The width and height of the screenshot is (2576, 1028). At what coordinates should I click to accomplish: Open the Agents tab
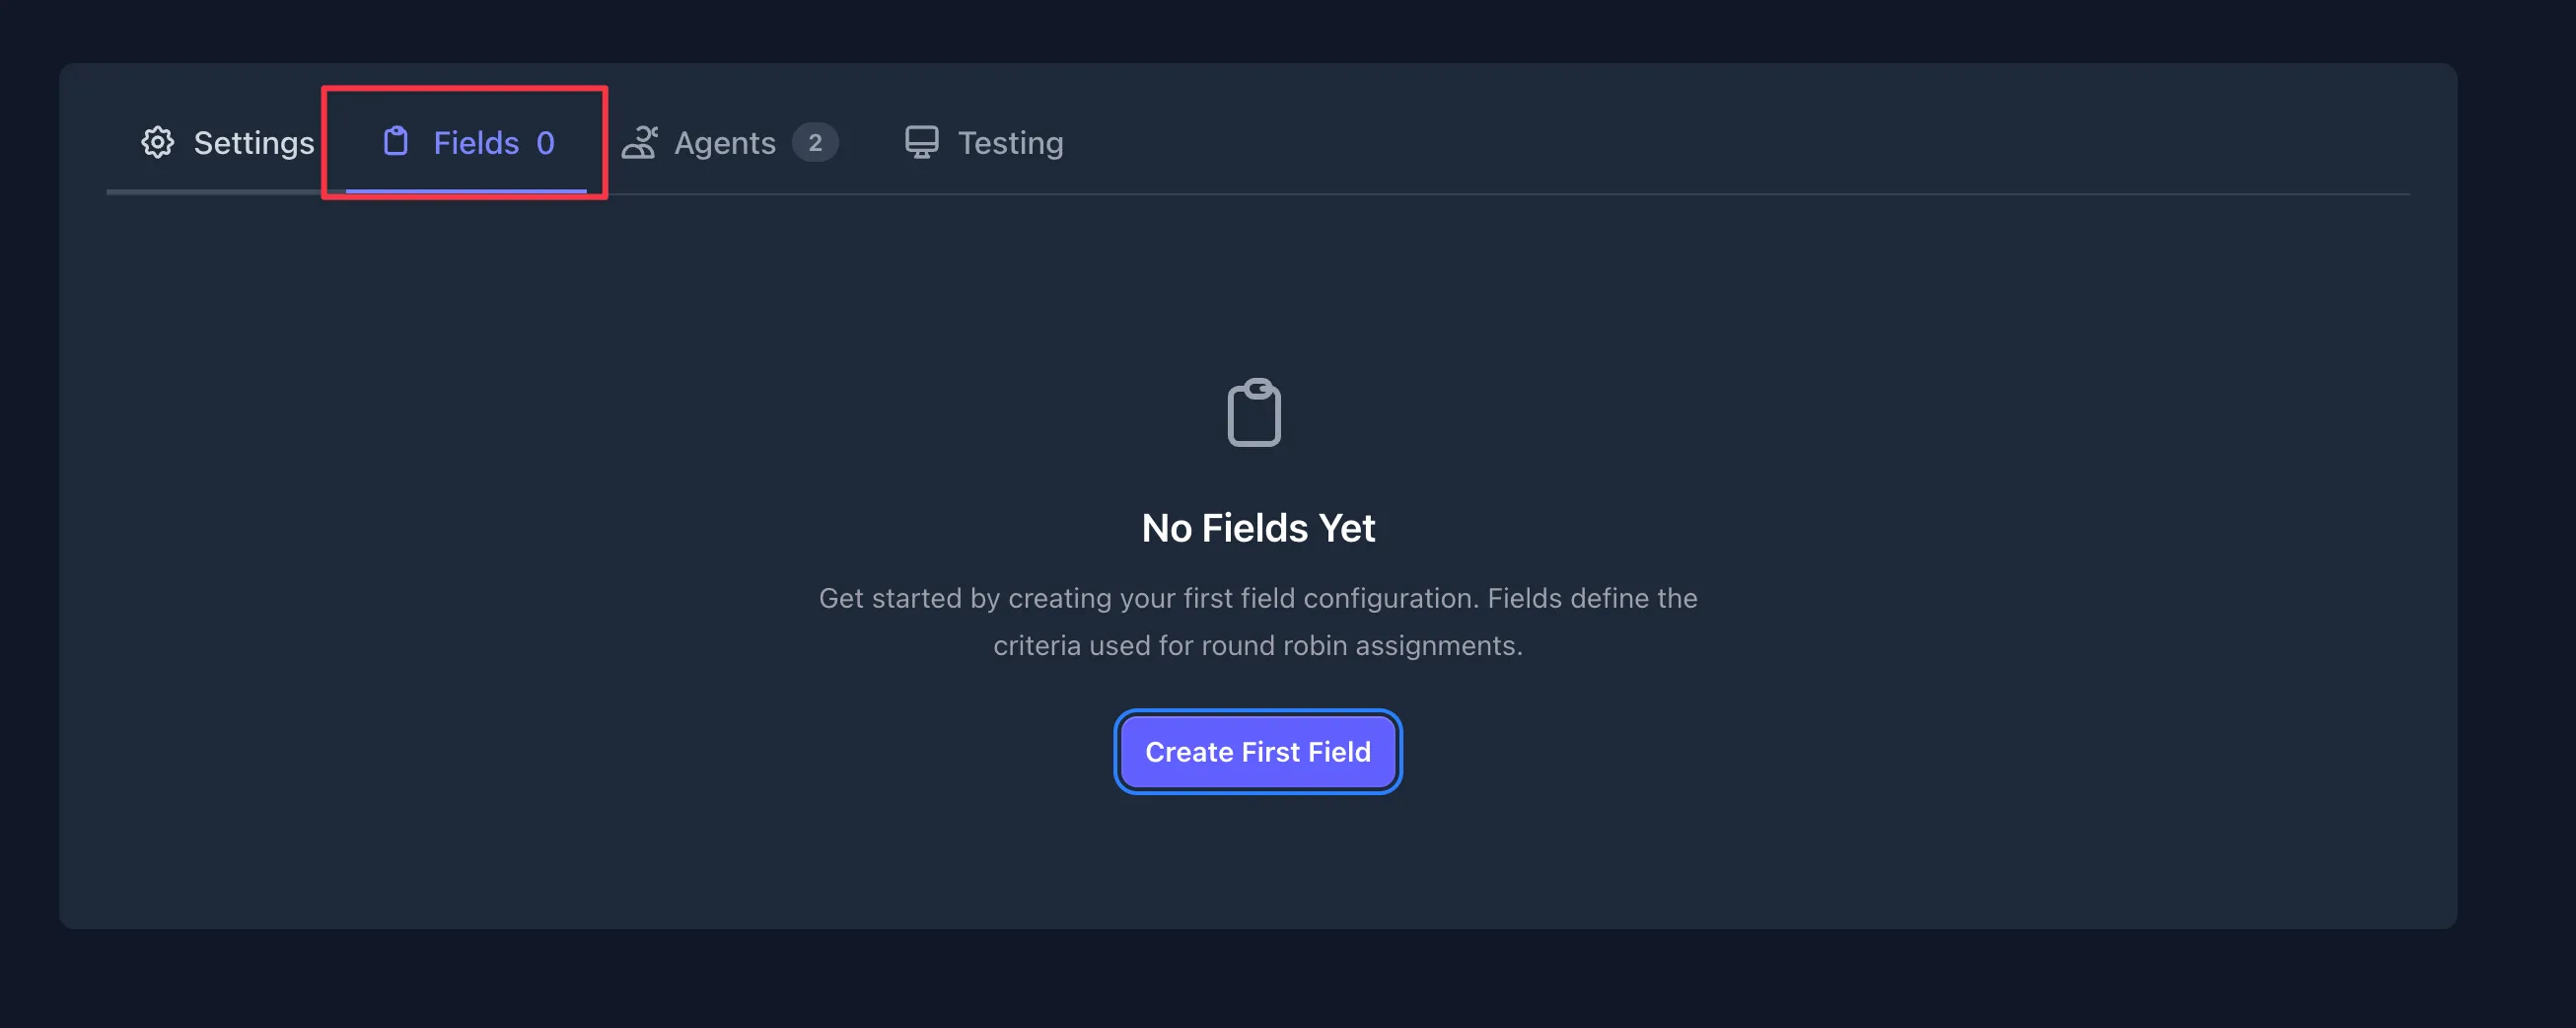click(x=725, y=143)
